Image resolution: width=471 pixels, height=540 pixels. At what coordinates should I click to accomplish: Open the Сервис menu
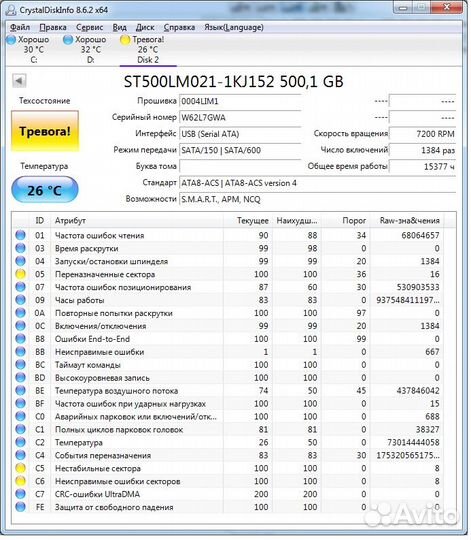point(90,27)
